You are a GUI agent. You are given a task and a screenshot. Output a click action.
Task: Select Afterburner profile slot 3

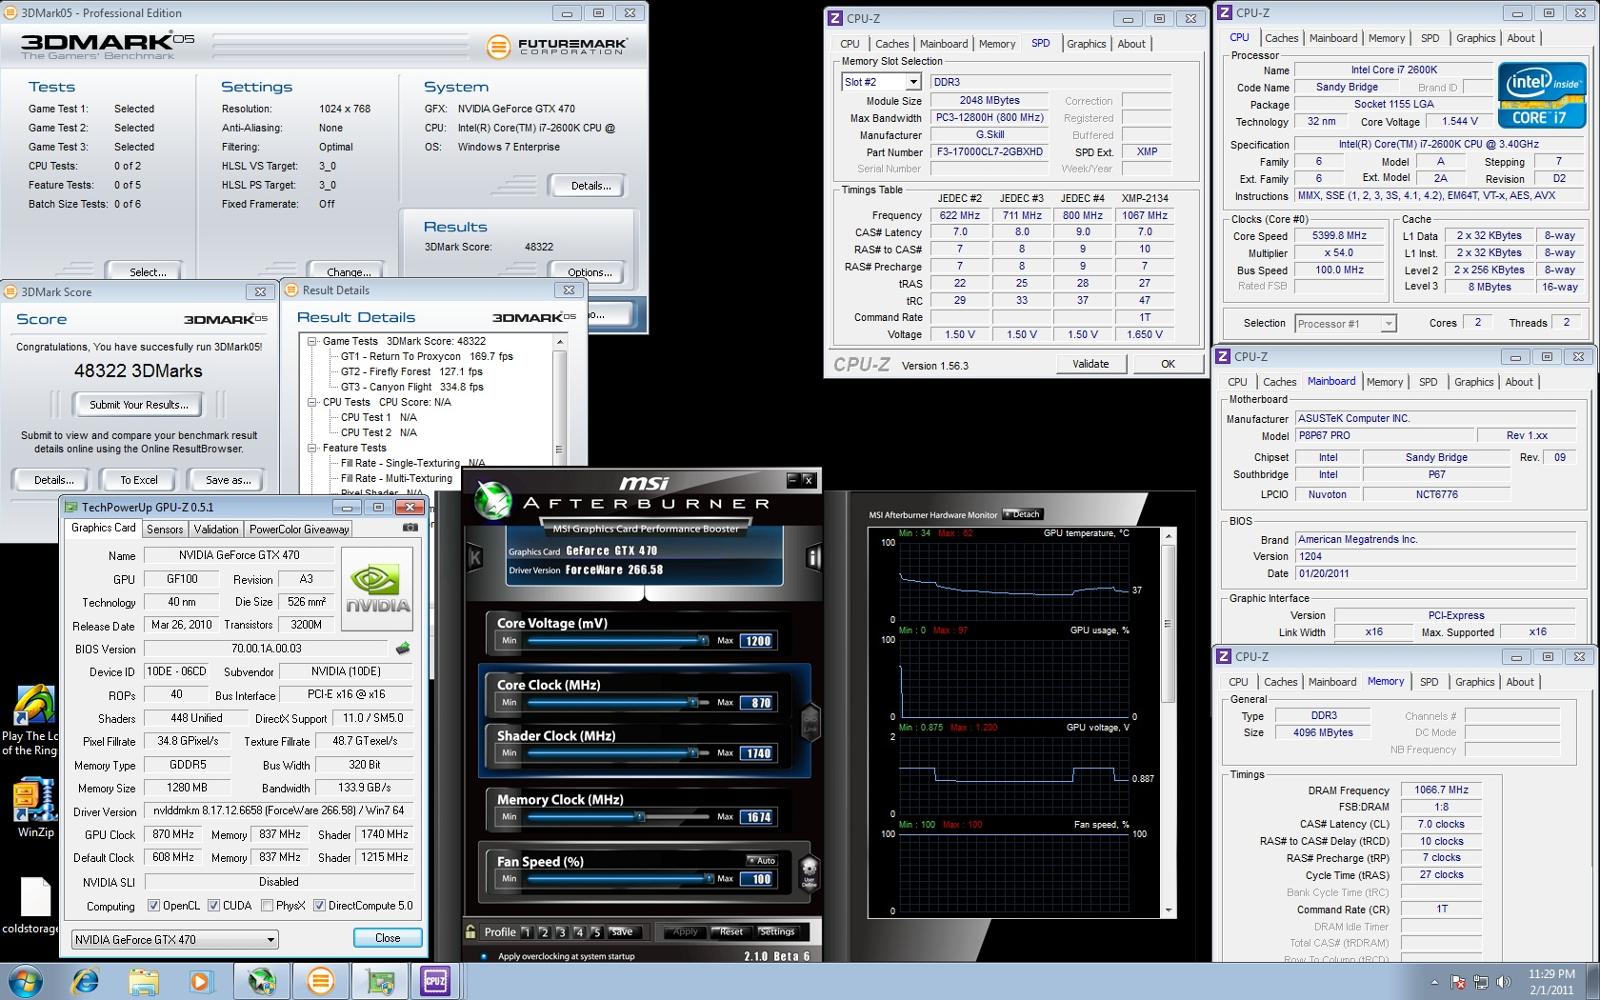click(561, 932)
